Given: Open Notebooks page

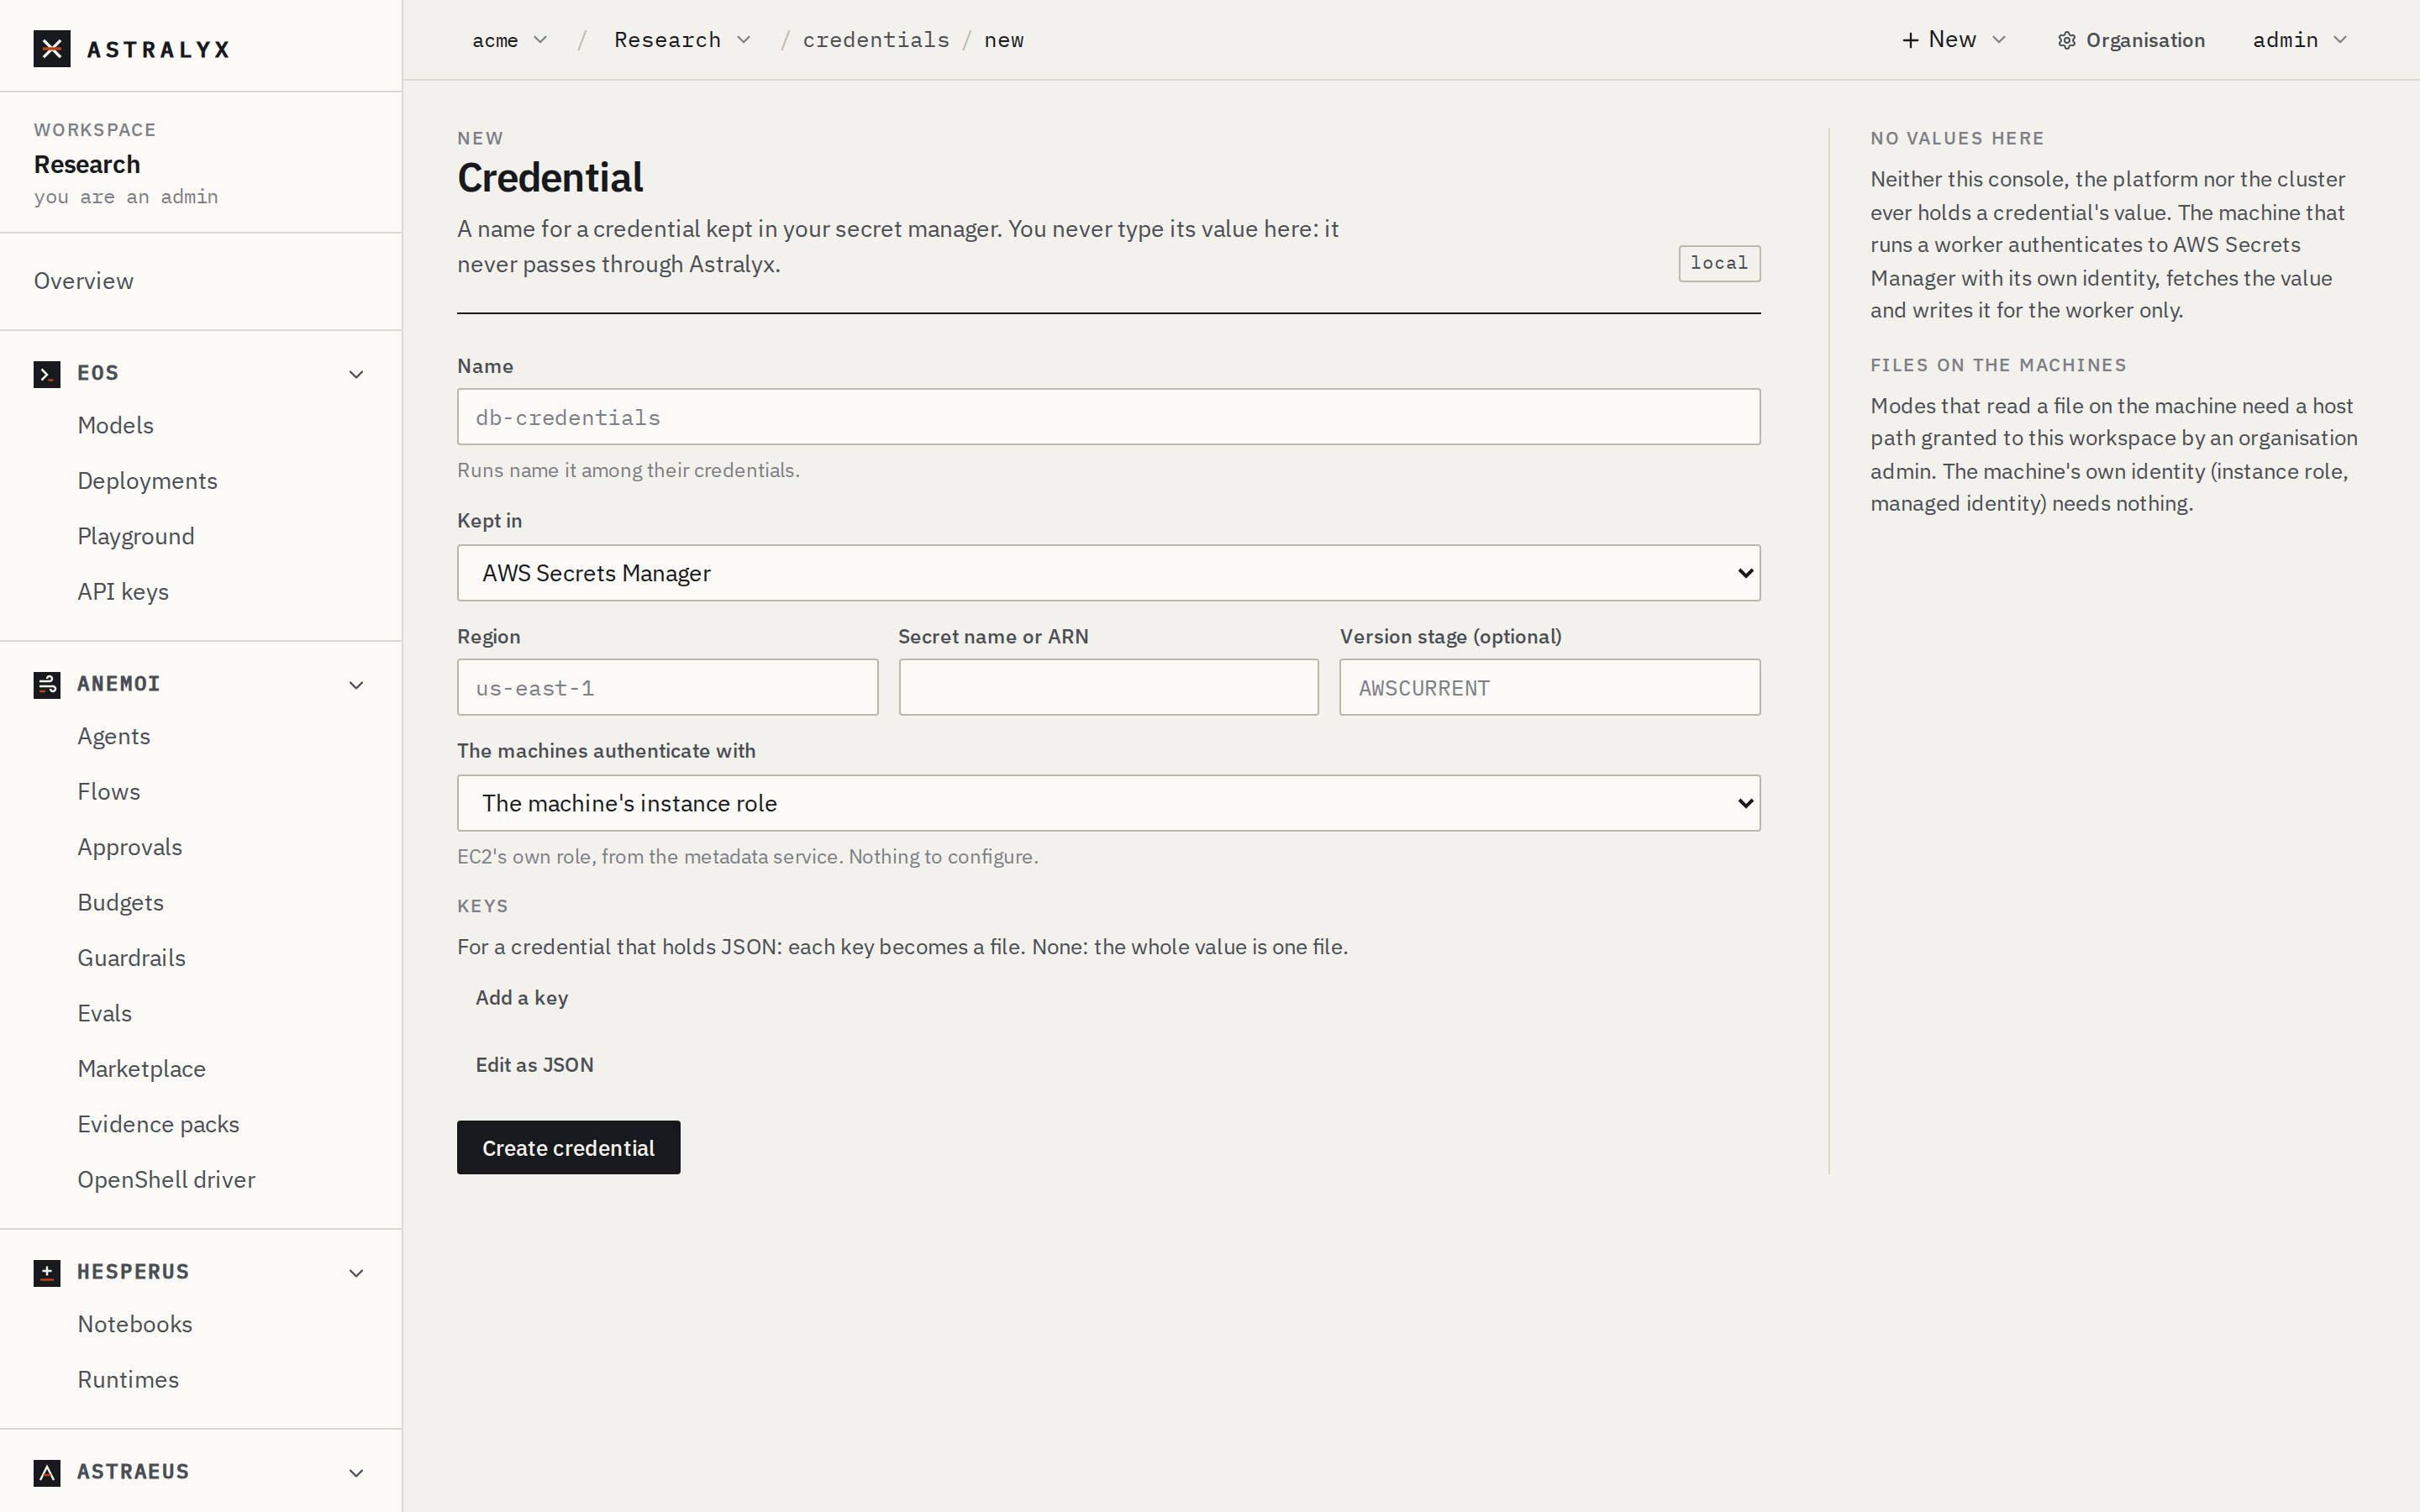Looking at the screenshot, I should 135,1325.
